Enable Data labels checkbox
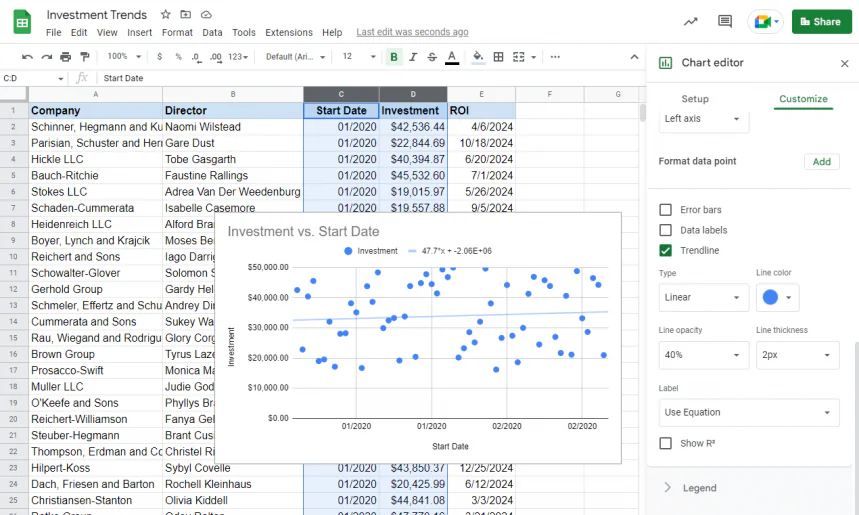 click(665, 230)
